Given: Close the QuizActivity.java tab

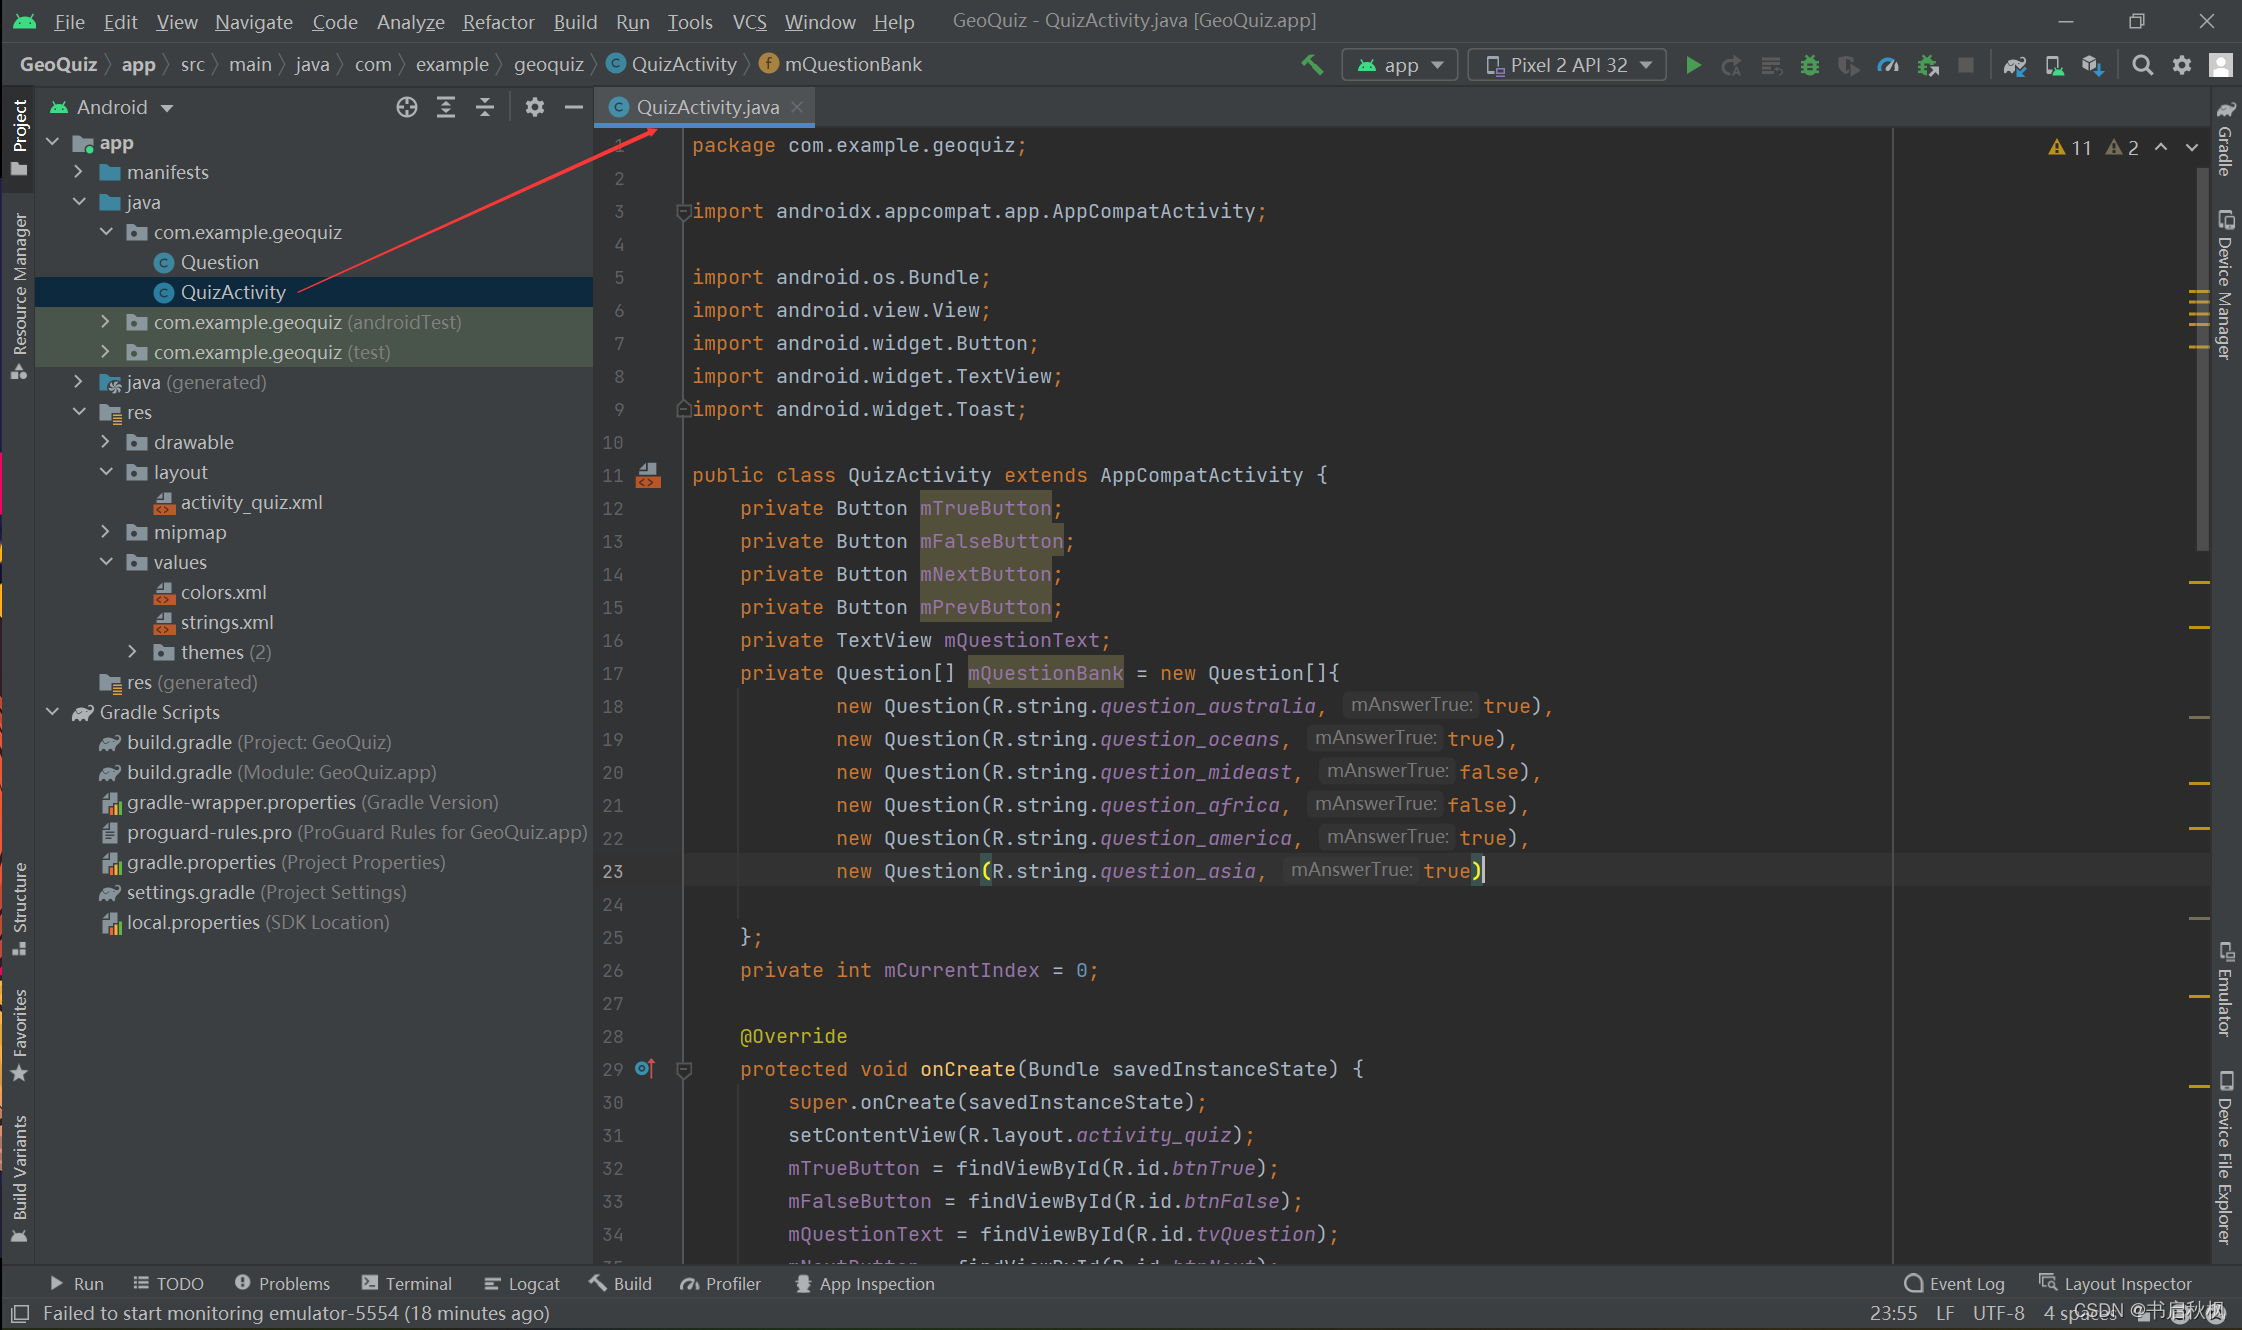Looking at the screenshot, I should (x=797, y=107).
